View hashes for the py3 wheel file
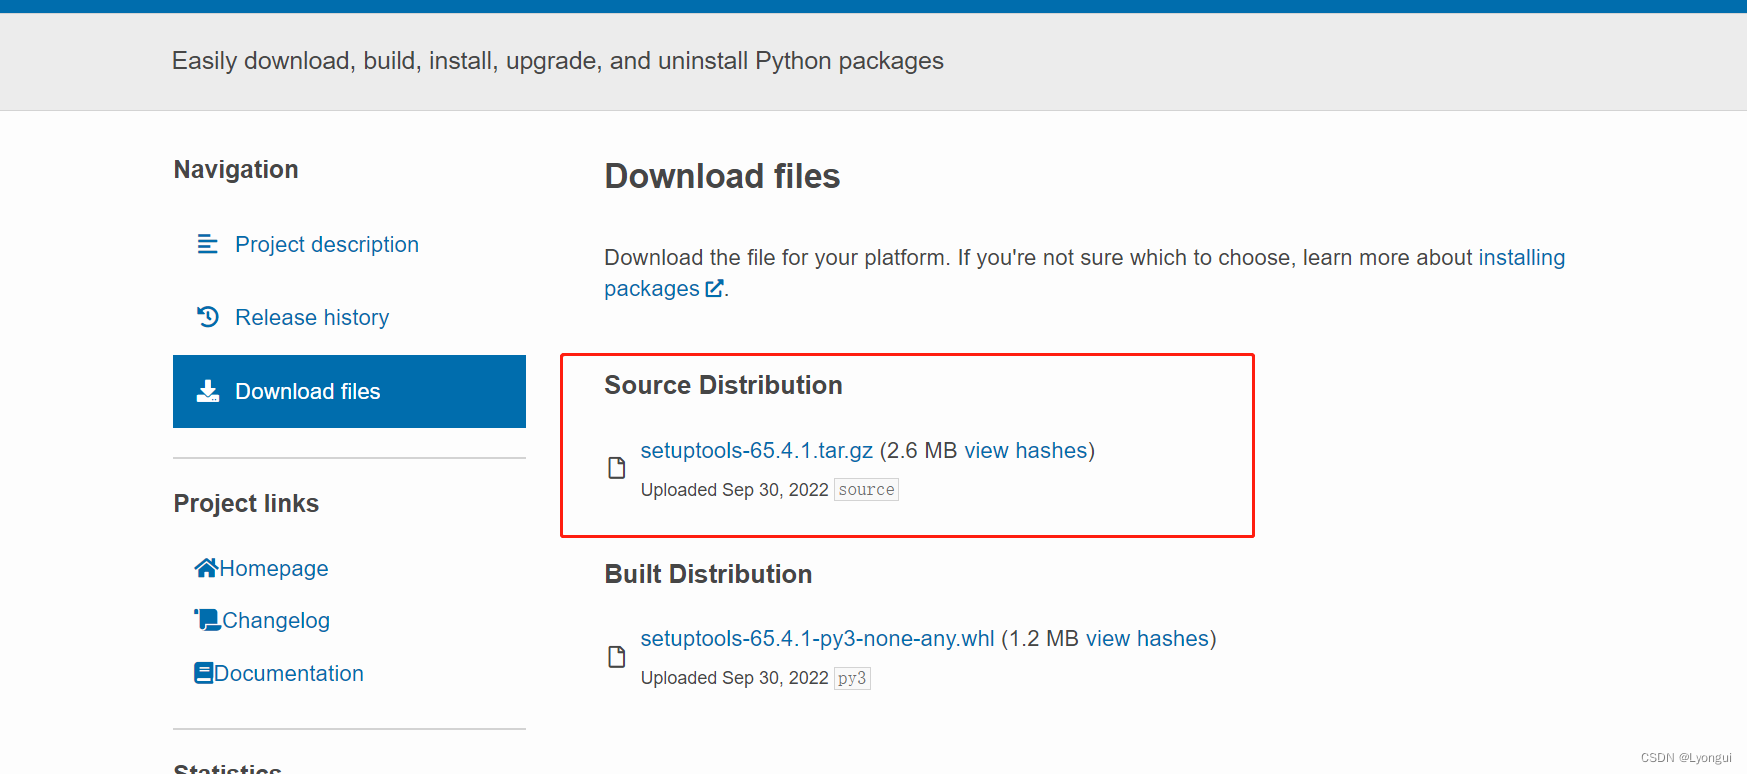1747x774 pixels. pos(1147,638)
